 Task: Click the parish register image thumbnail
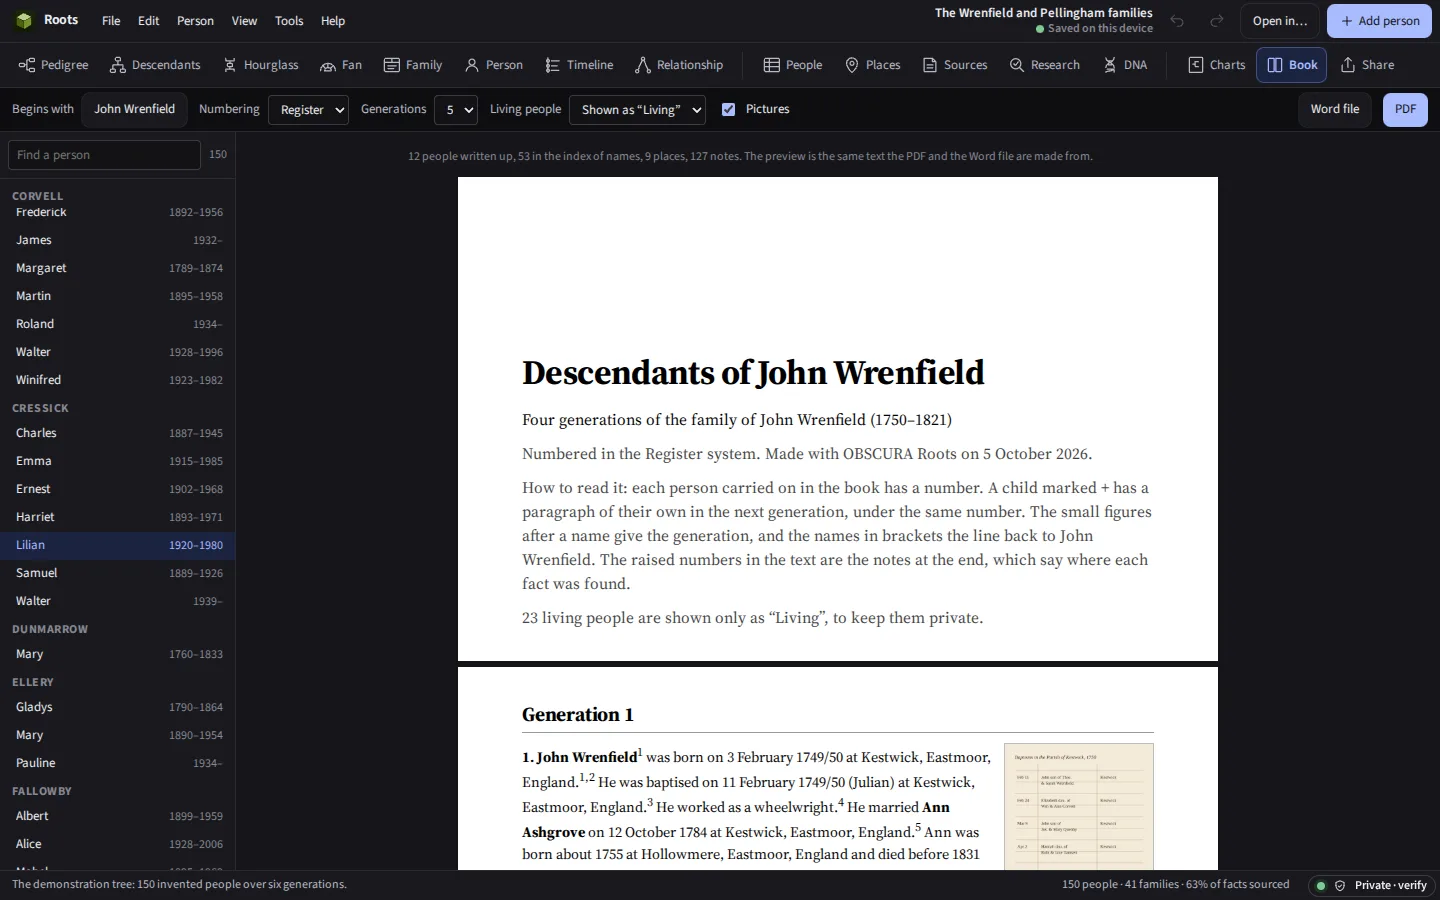[x=1079, y=806]
